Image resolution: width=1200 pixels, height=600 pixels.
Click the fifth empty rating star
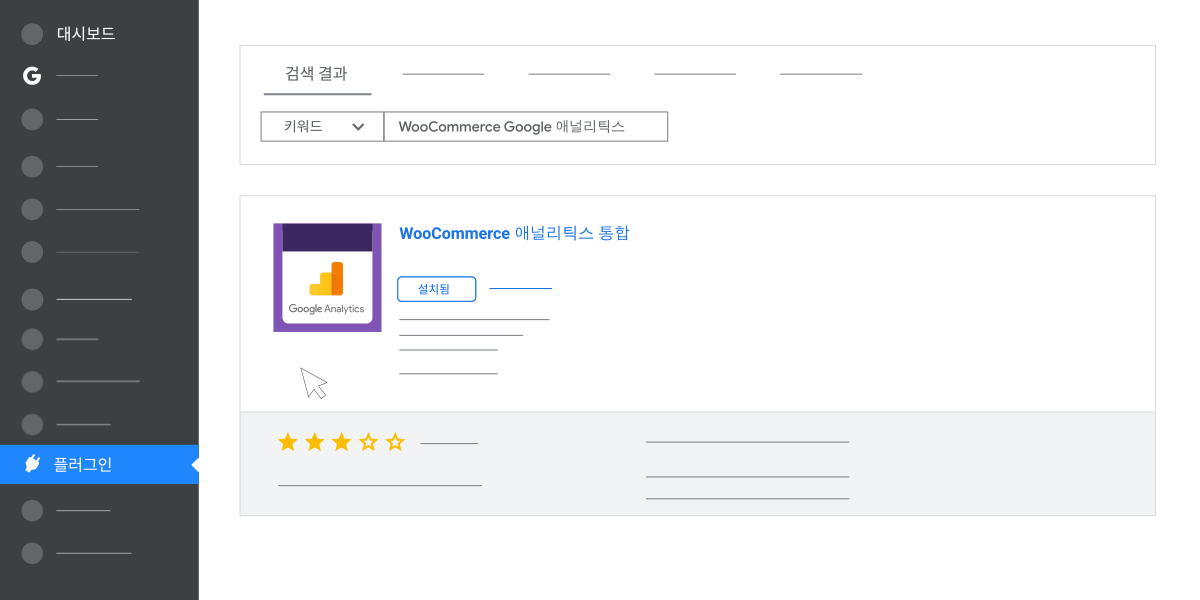tap(396, 442)
